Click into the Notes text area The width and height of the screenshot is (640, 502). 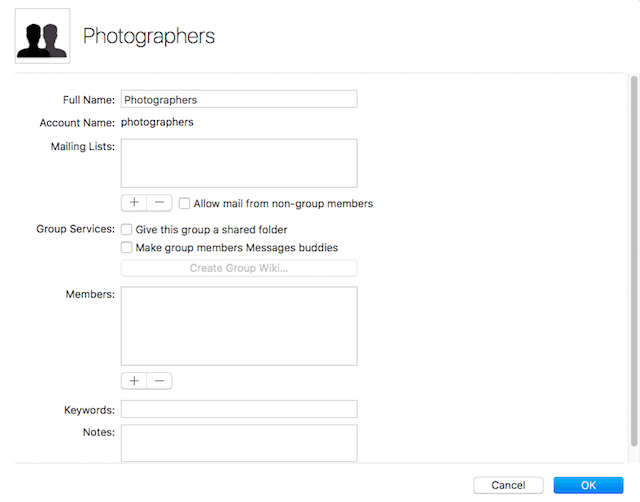238,442
